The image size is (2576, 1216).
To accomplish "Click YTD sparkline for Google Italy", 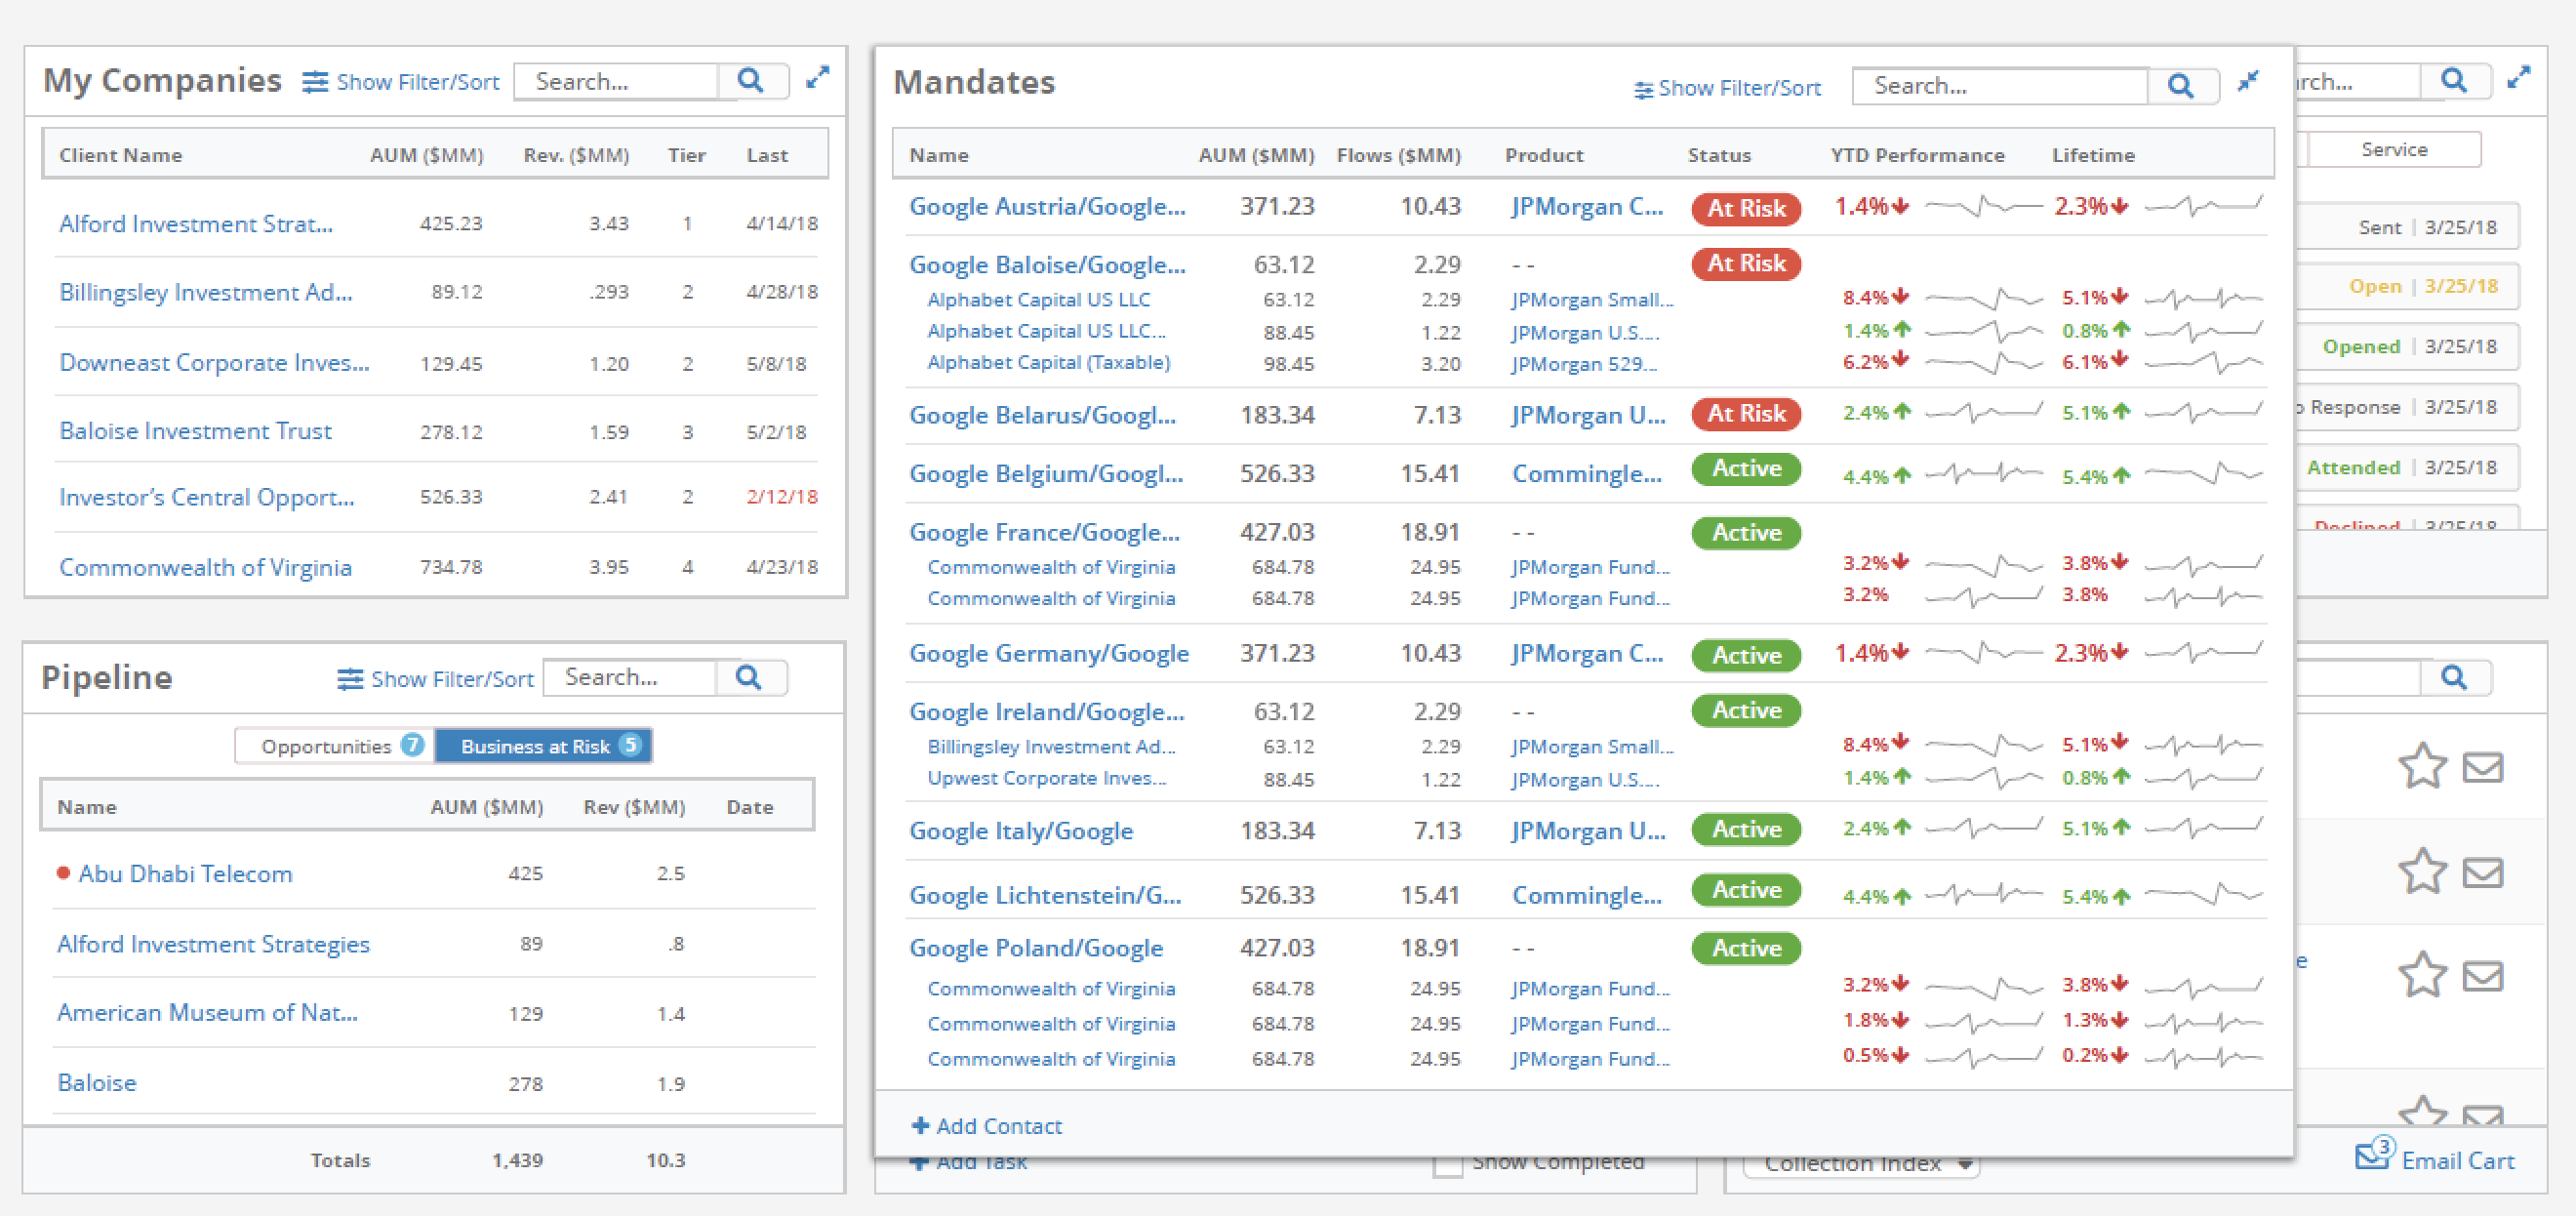I will point(1983,828).
